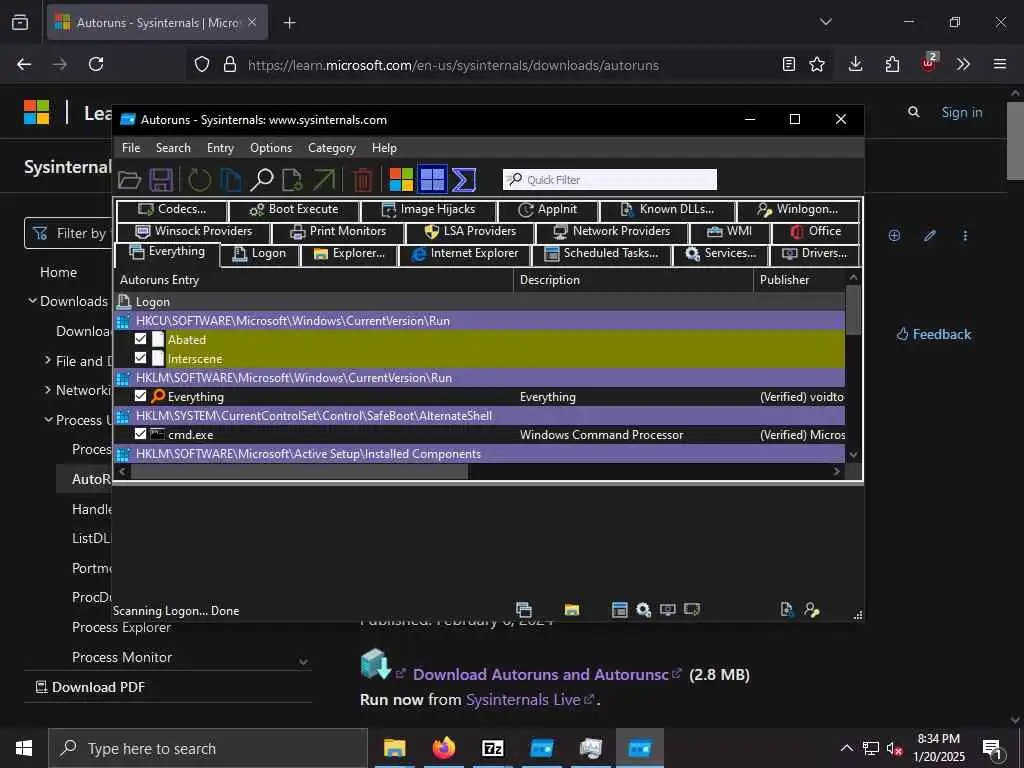Toggle the blue Microsoft entries filter icon
Image resolution: width=1024 pixels, height=768 pixels.
point(432,180)
